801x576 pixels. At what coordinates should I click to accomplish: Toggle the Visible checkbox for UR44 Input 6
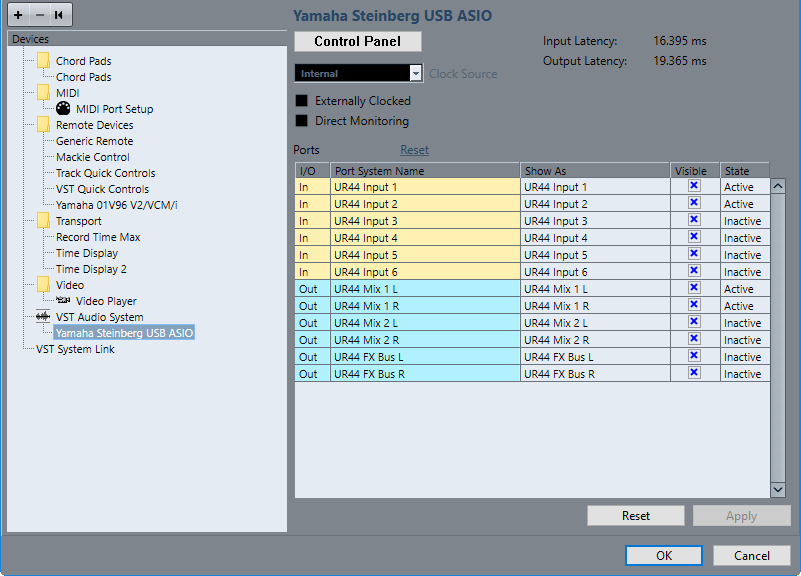694,271
